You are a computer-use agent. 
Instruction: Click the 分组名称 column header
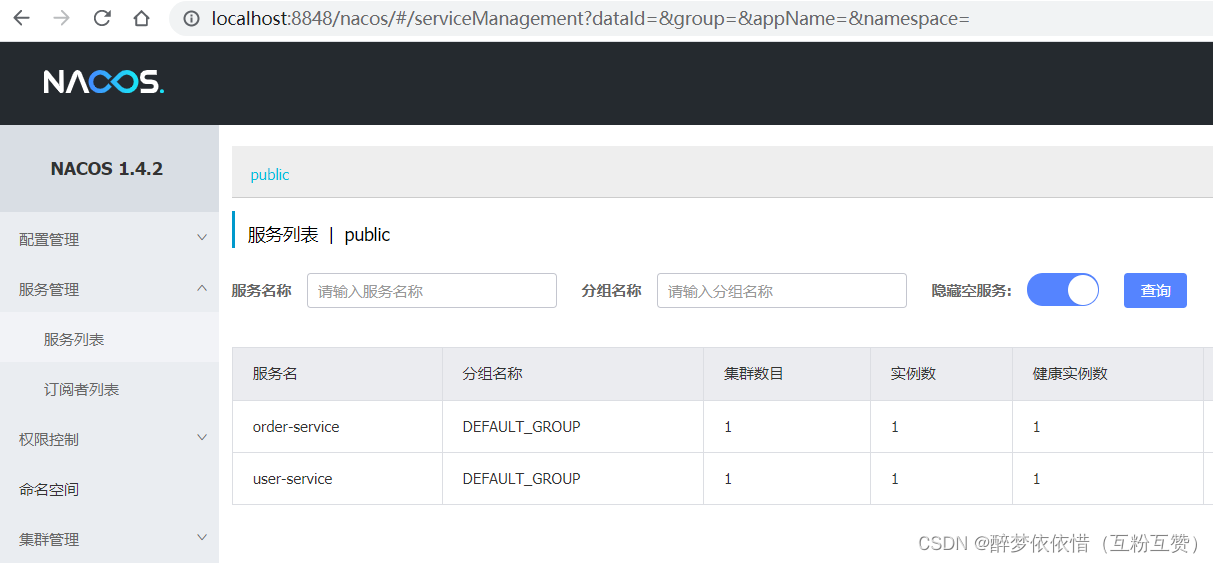click(573, 374)
